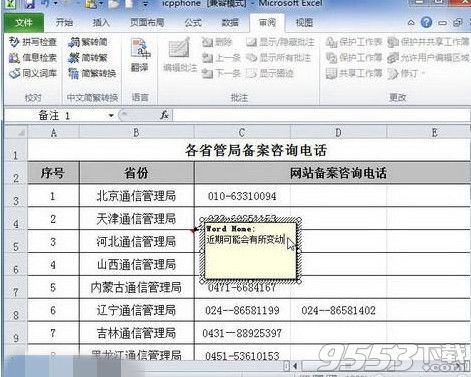Open 信息检索 research tool

(33, 58)
